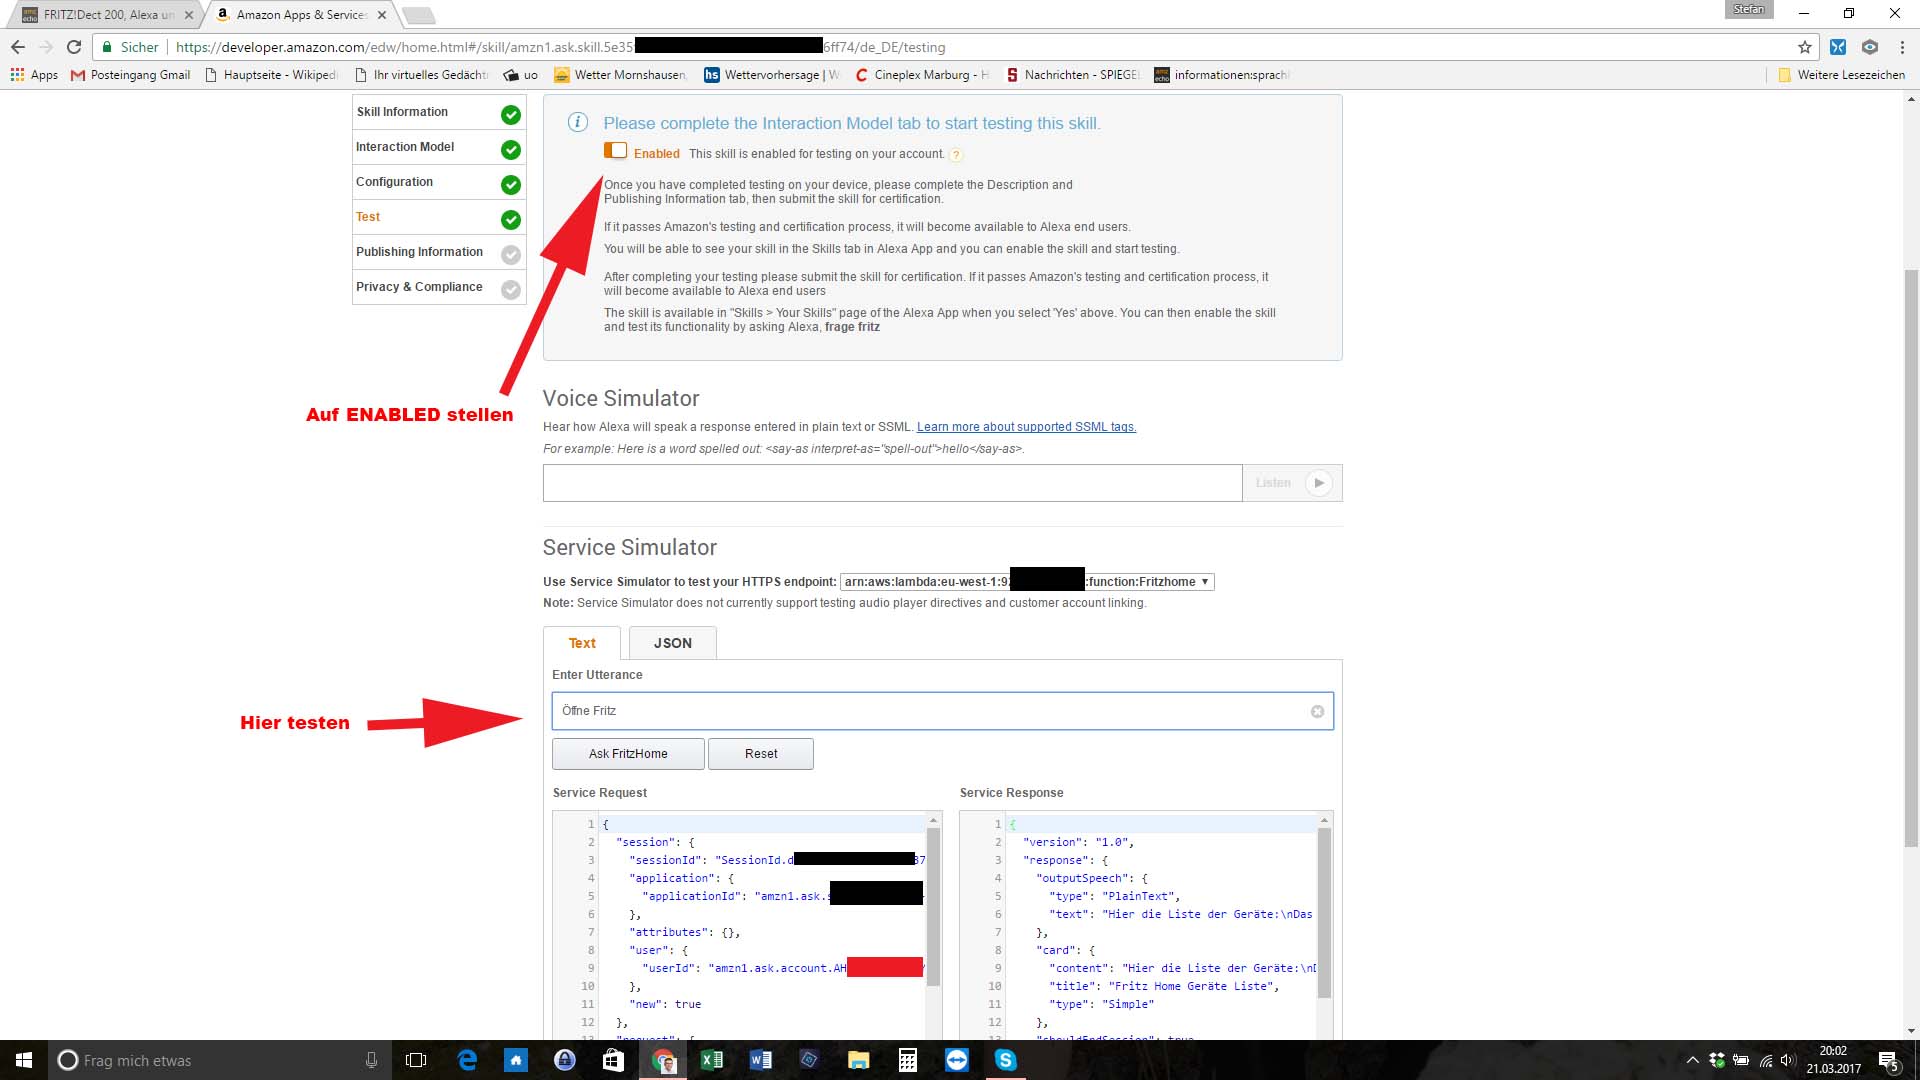This screenshot has height=1080, width=1920.
Task: Open Publishing Information section
Action: [419, 252]
